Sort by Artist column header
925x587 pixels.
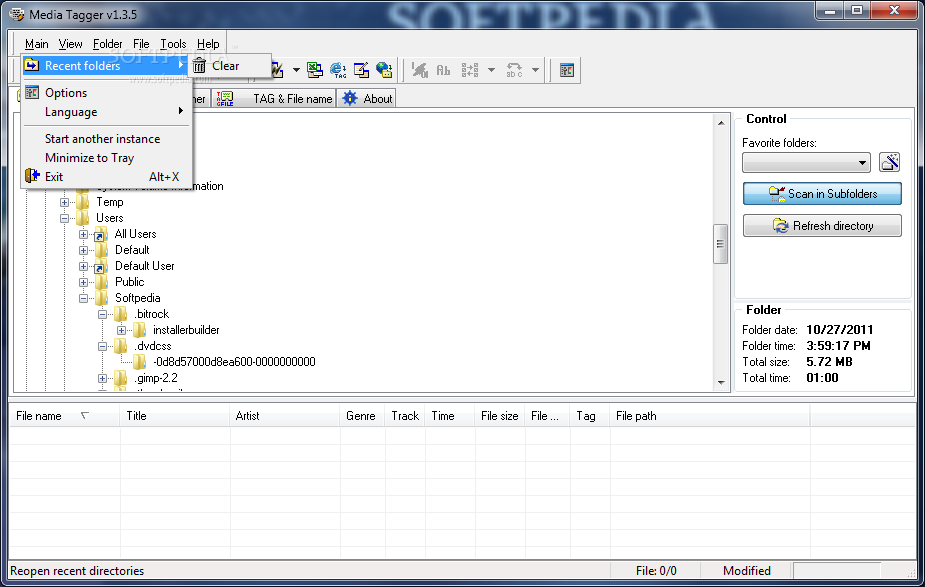(x=284, y=416)
